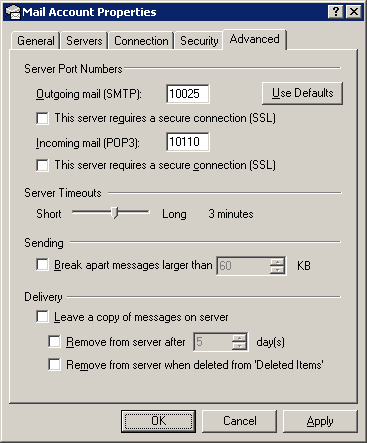Click the Server Timeouts slider thumb
The height and width of the screenshot is (443, 367).
click(115, 213)
